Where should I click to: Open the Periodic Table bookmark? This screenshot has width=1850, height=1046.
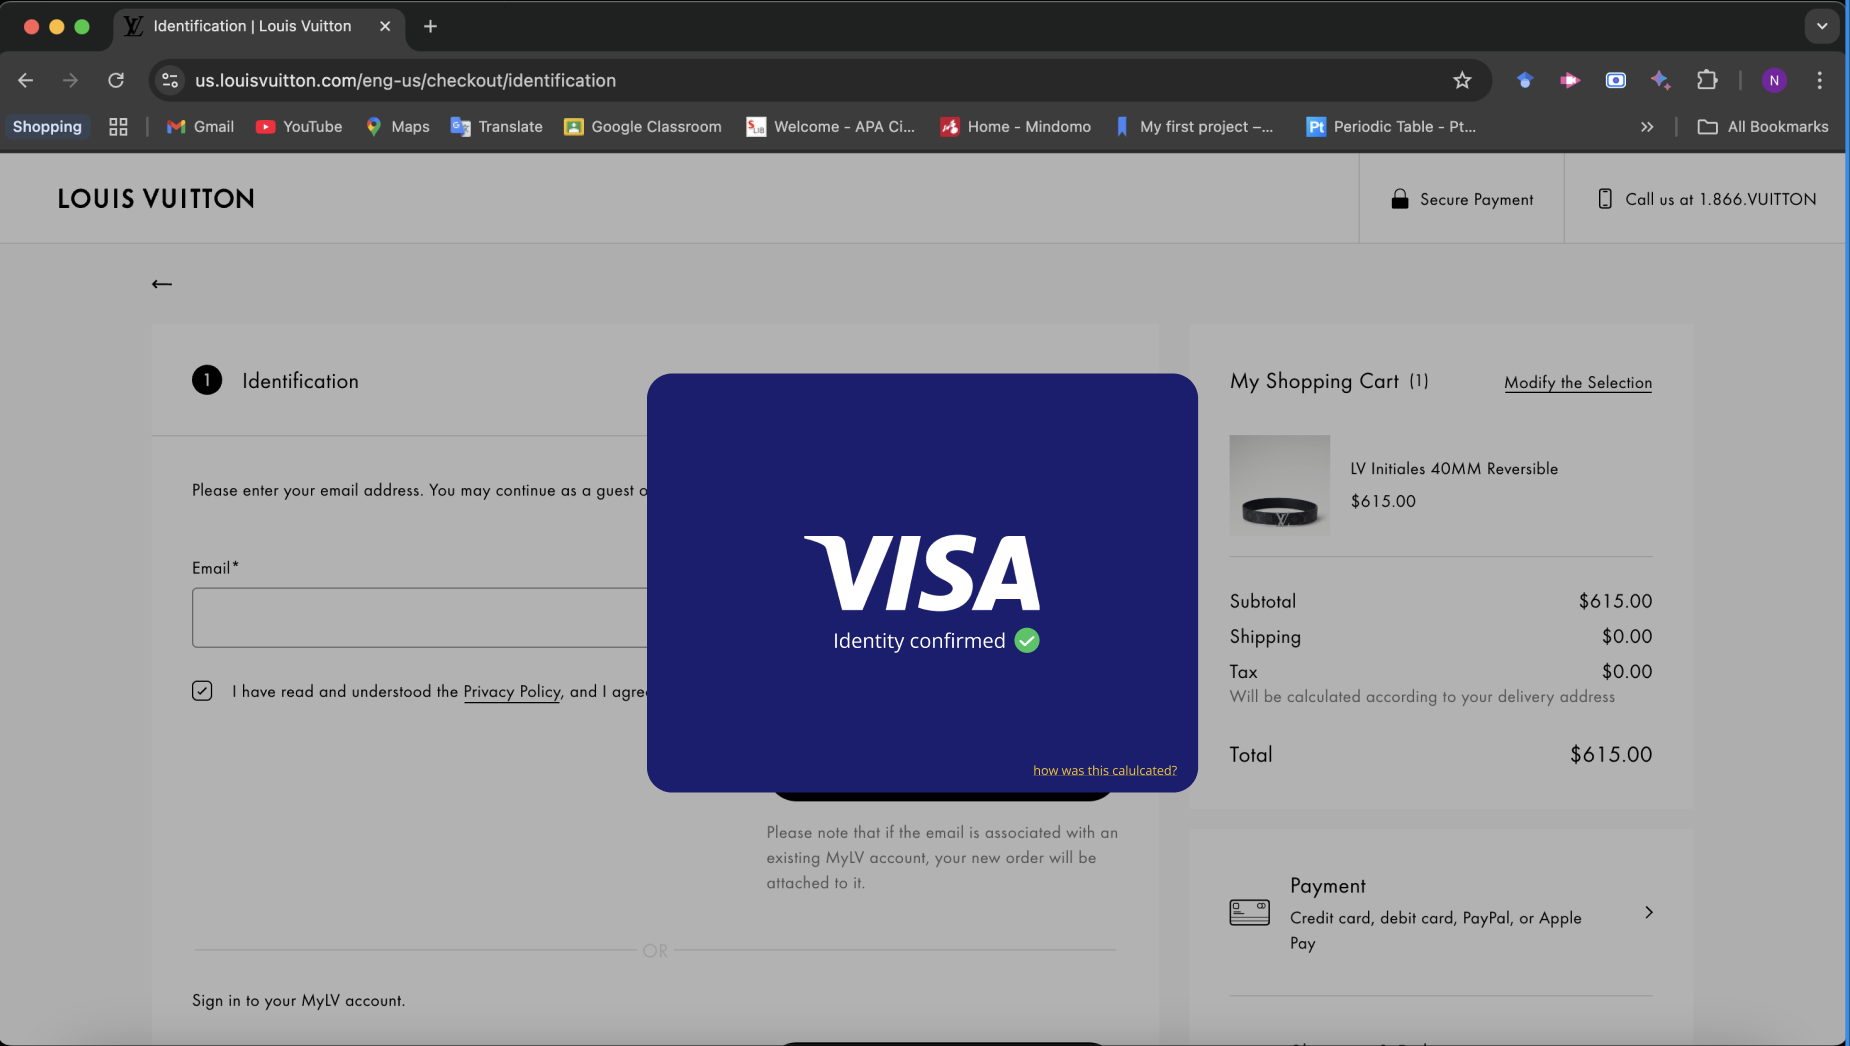[1392, 127]
